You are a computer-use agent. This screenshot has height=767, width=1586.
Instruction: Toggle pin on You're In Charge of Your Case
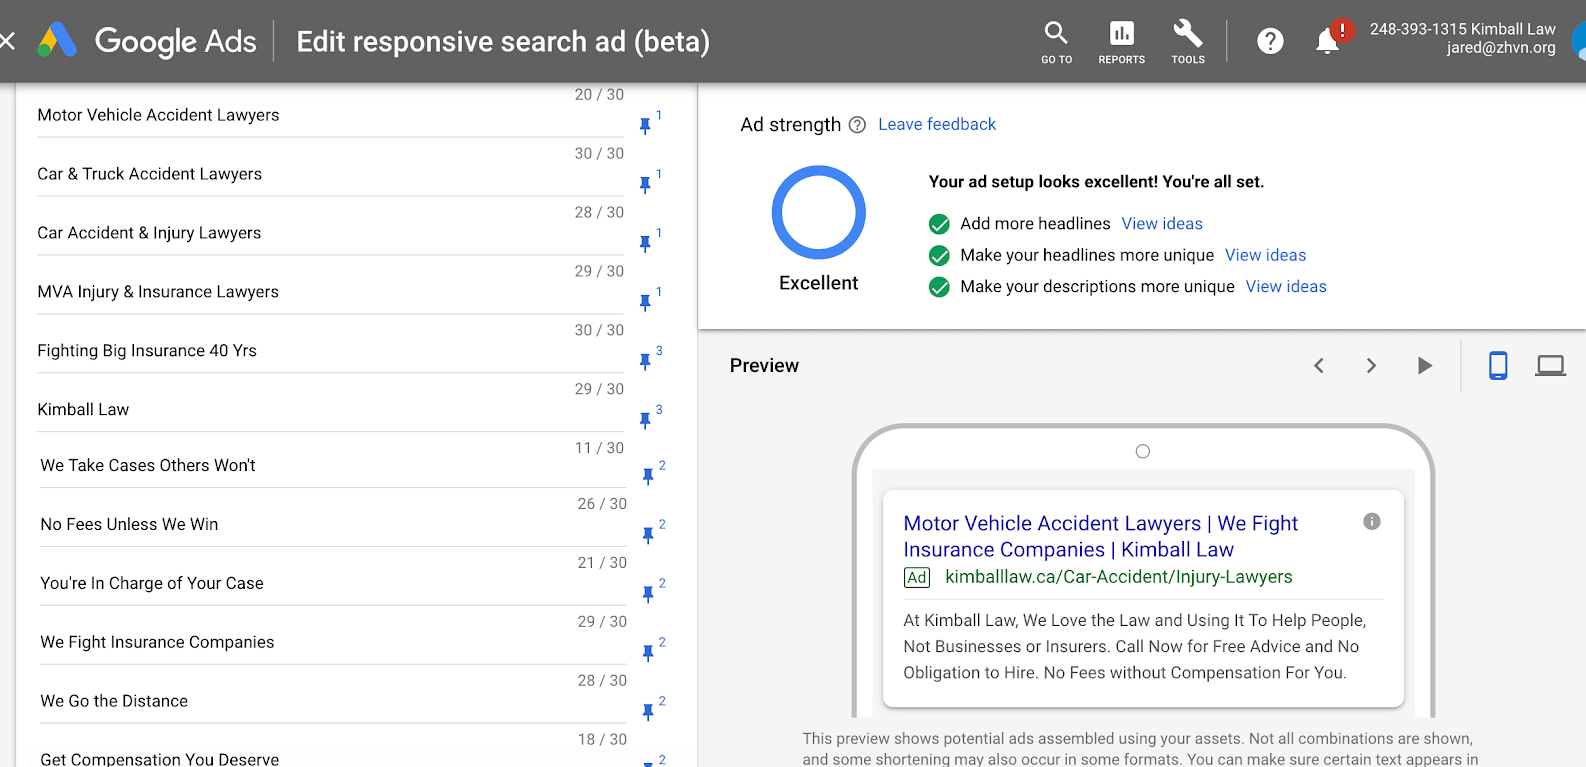[x=648, y=594]
